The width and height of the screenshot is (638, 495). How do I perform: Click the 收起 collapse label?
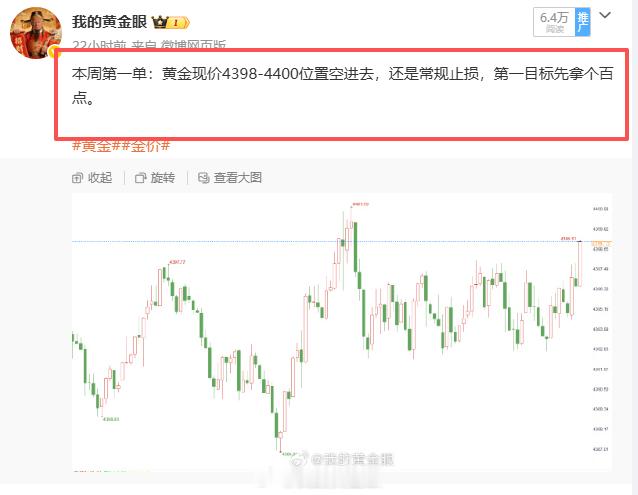point(100,178)
